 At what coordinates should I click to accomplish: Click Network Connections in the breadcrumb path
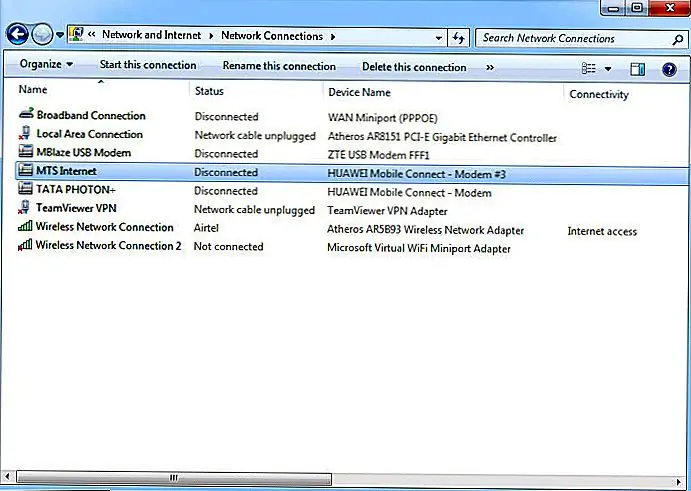pos(271,36)
